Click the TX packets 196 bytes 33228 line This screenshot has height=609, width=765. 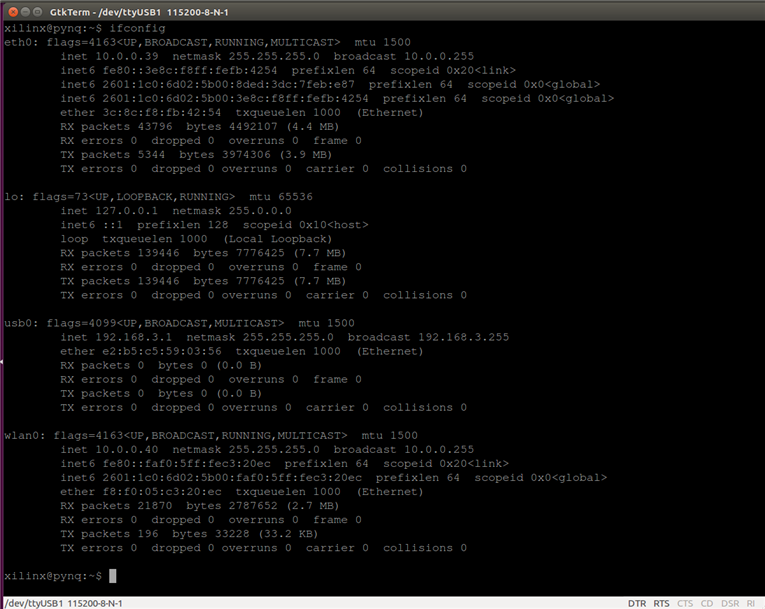point(189,534)
